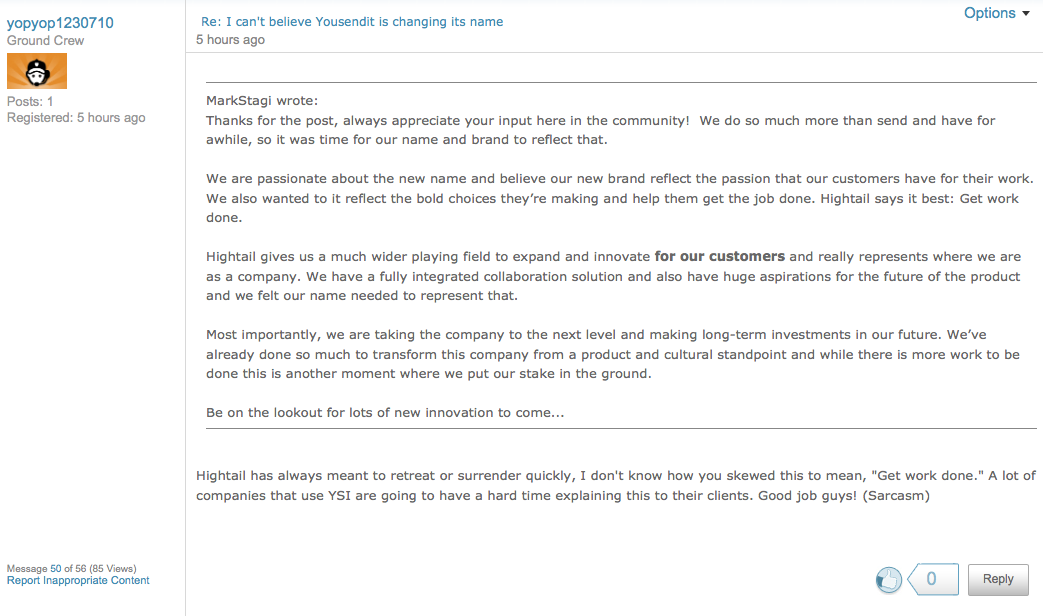Click the Options dropdown arrow

(x=1026, y=14)
